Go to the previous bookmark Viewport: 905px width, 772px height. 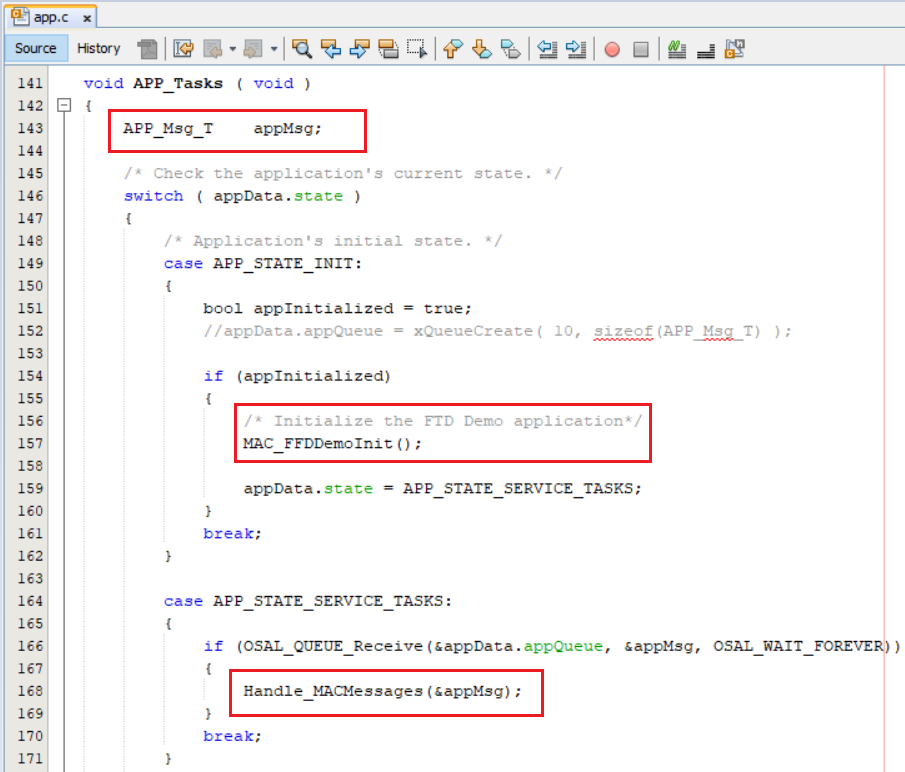pos(453,48)
